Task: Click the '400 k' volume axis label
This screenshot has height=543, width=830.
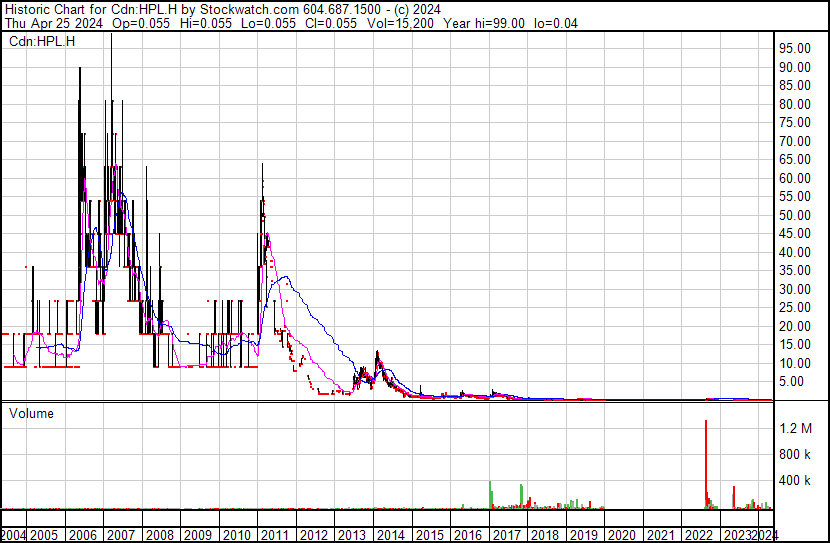Action: (795, 481)
